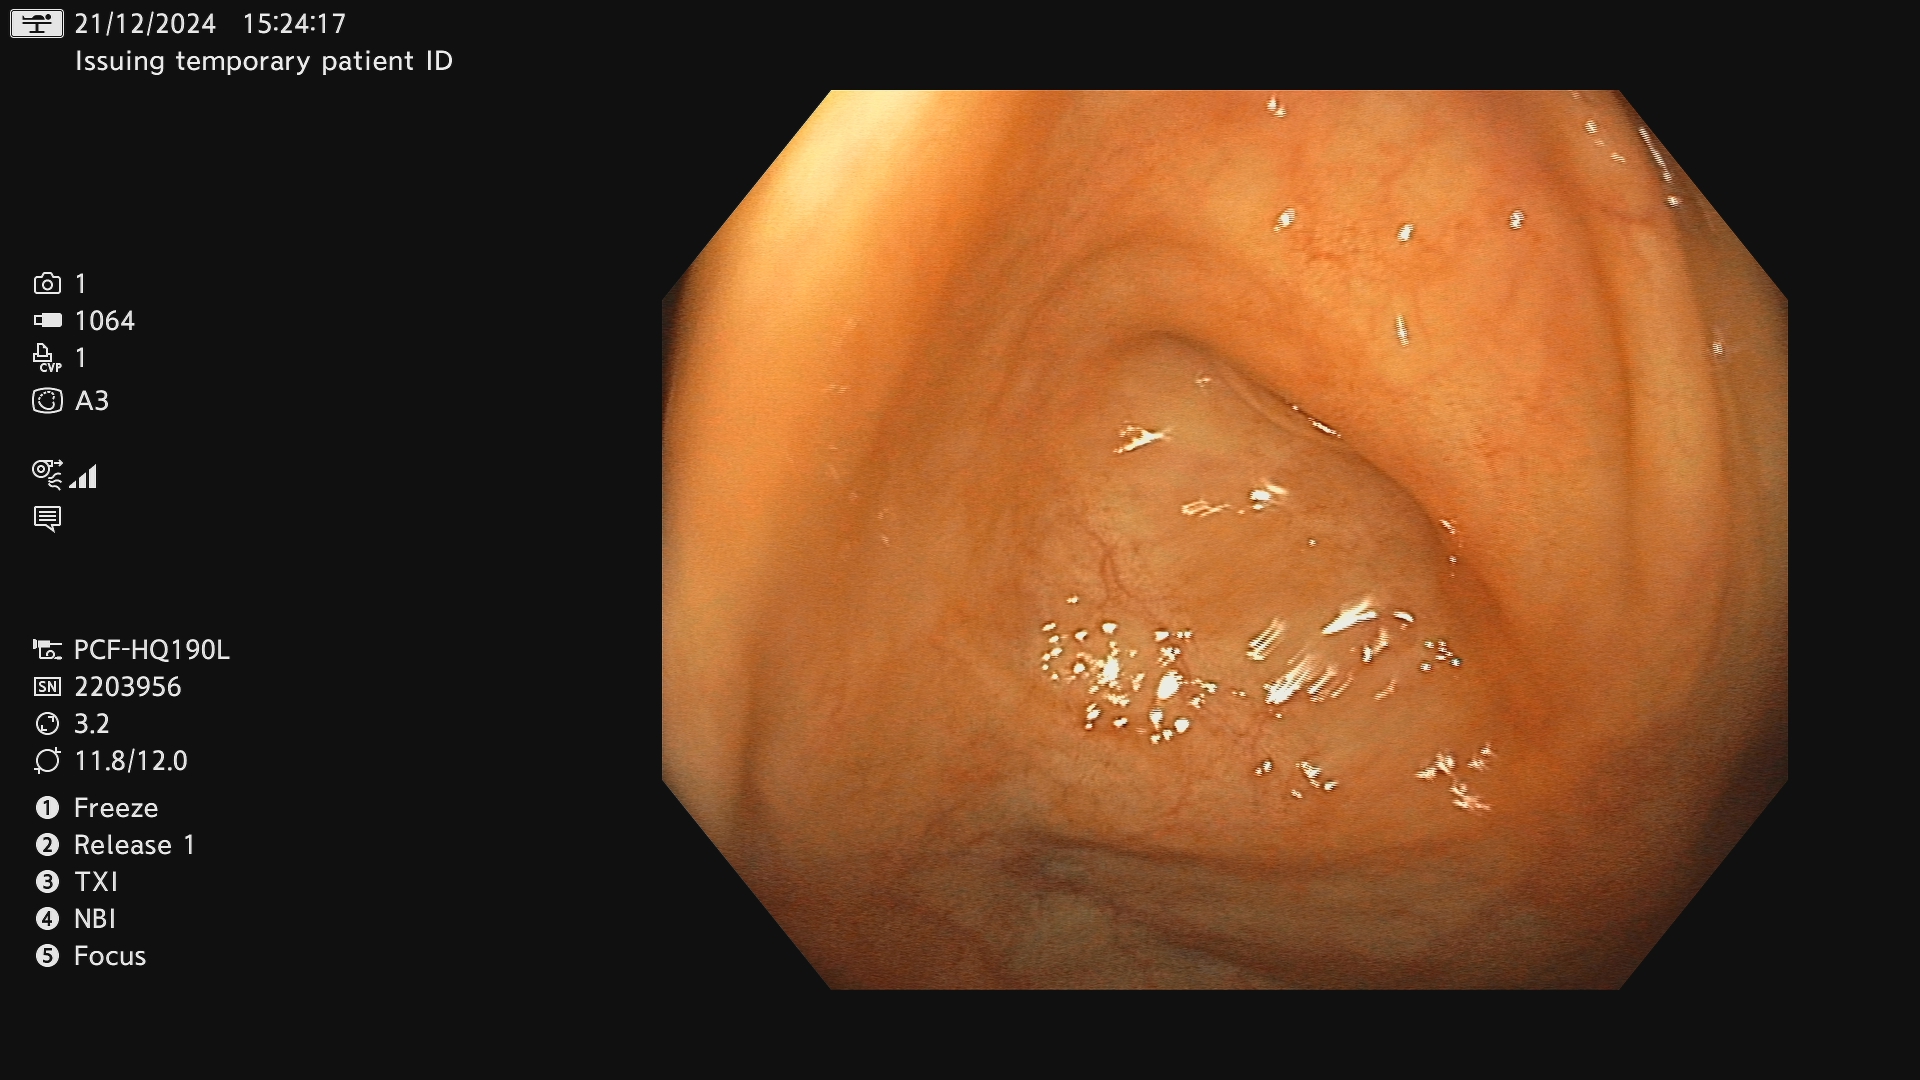Click the Release 1 label
Screen dimensions: 1920x1080
[134, 845]
